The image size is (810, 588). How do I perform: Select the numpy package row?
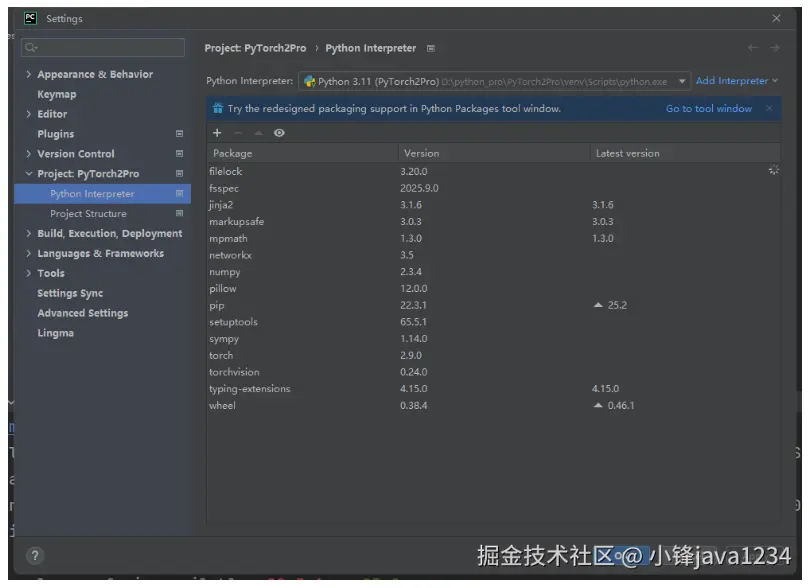tap(493, 271)
